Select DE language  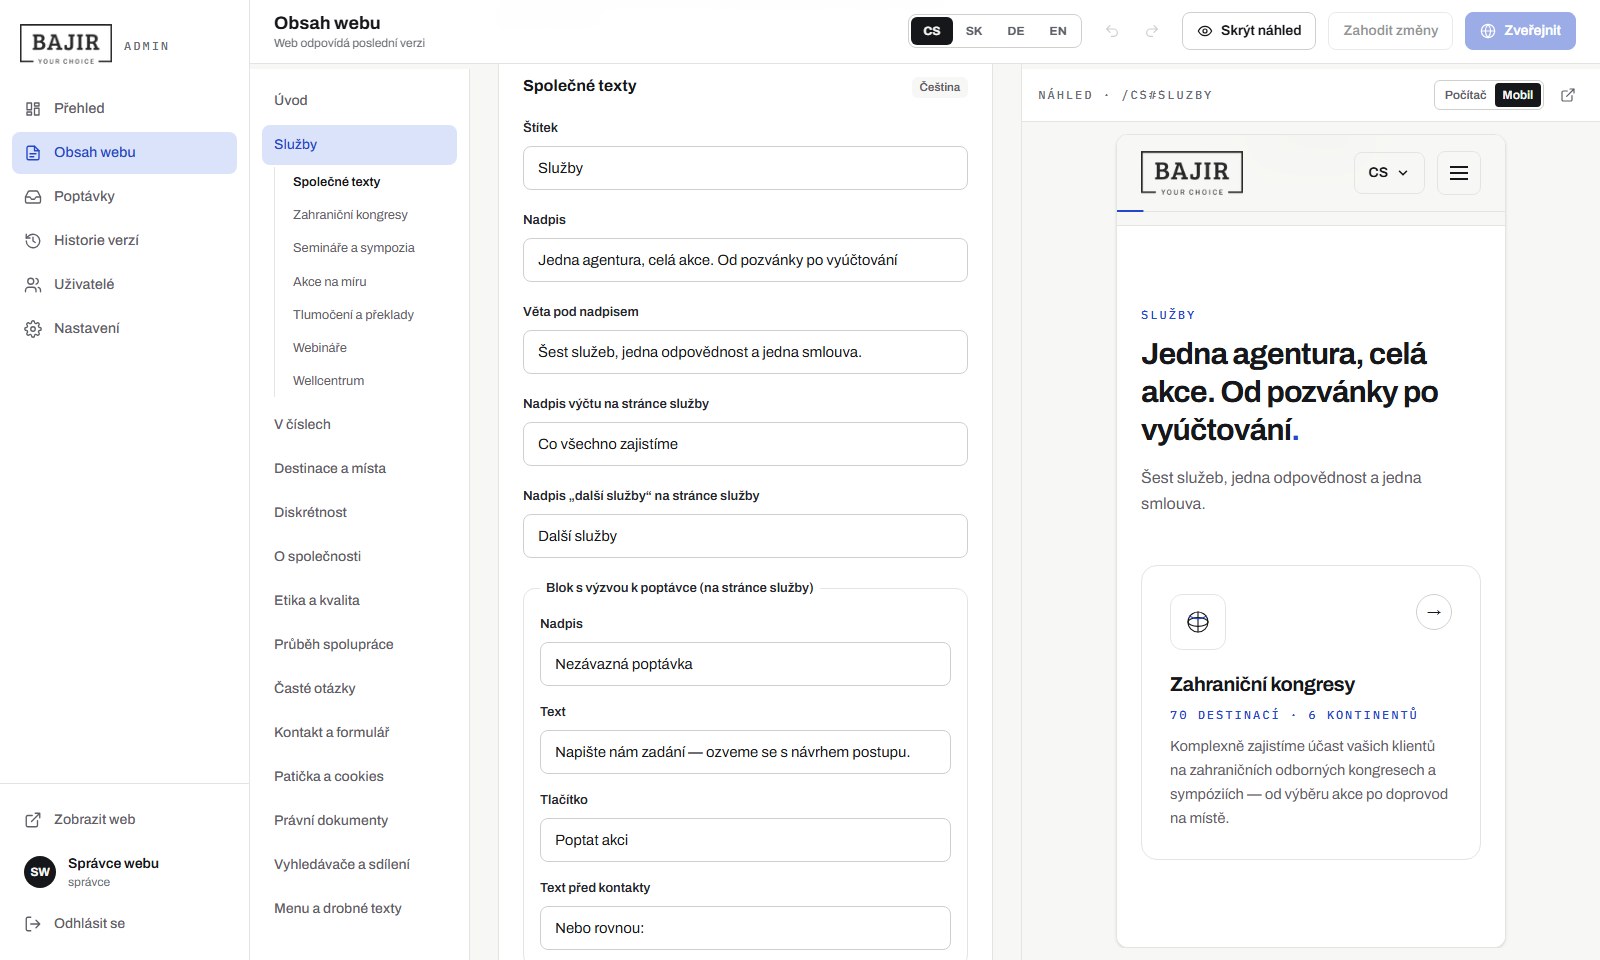1016,31
